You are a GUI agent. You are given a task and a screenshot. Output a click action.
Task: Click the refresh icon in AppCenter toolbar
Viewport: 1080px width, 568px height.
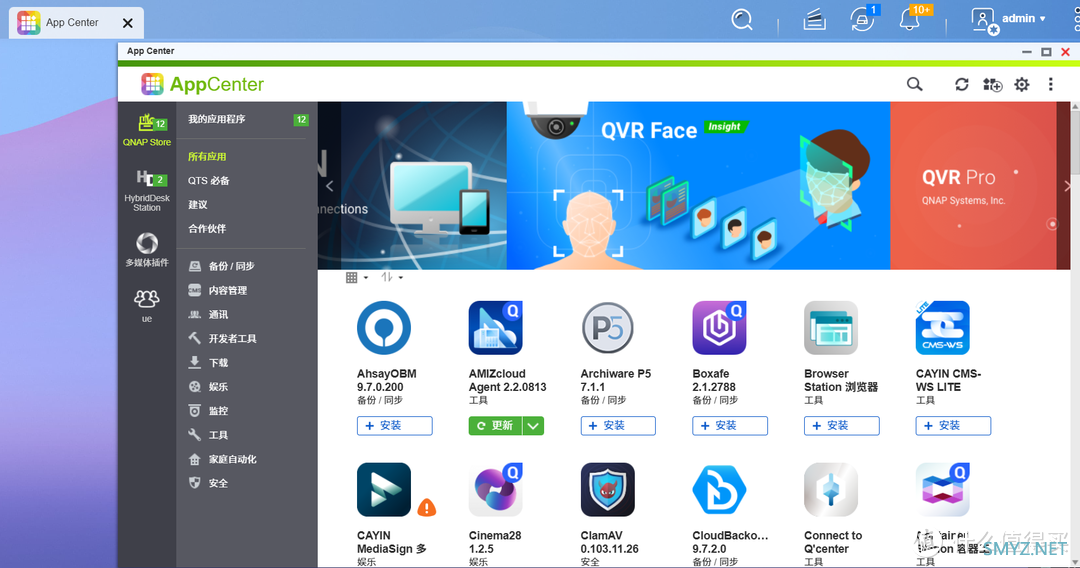pos(962,84)
